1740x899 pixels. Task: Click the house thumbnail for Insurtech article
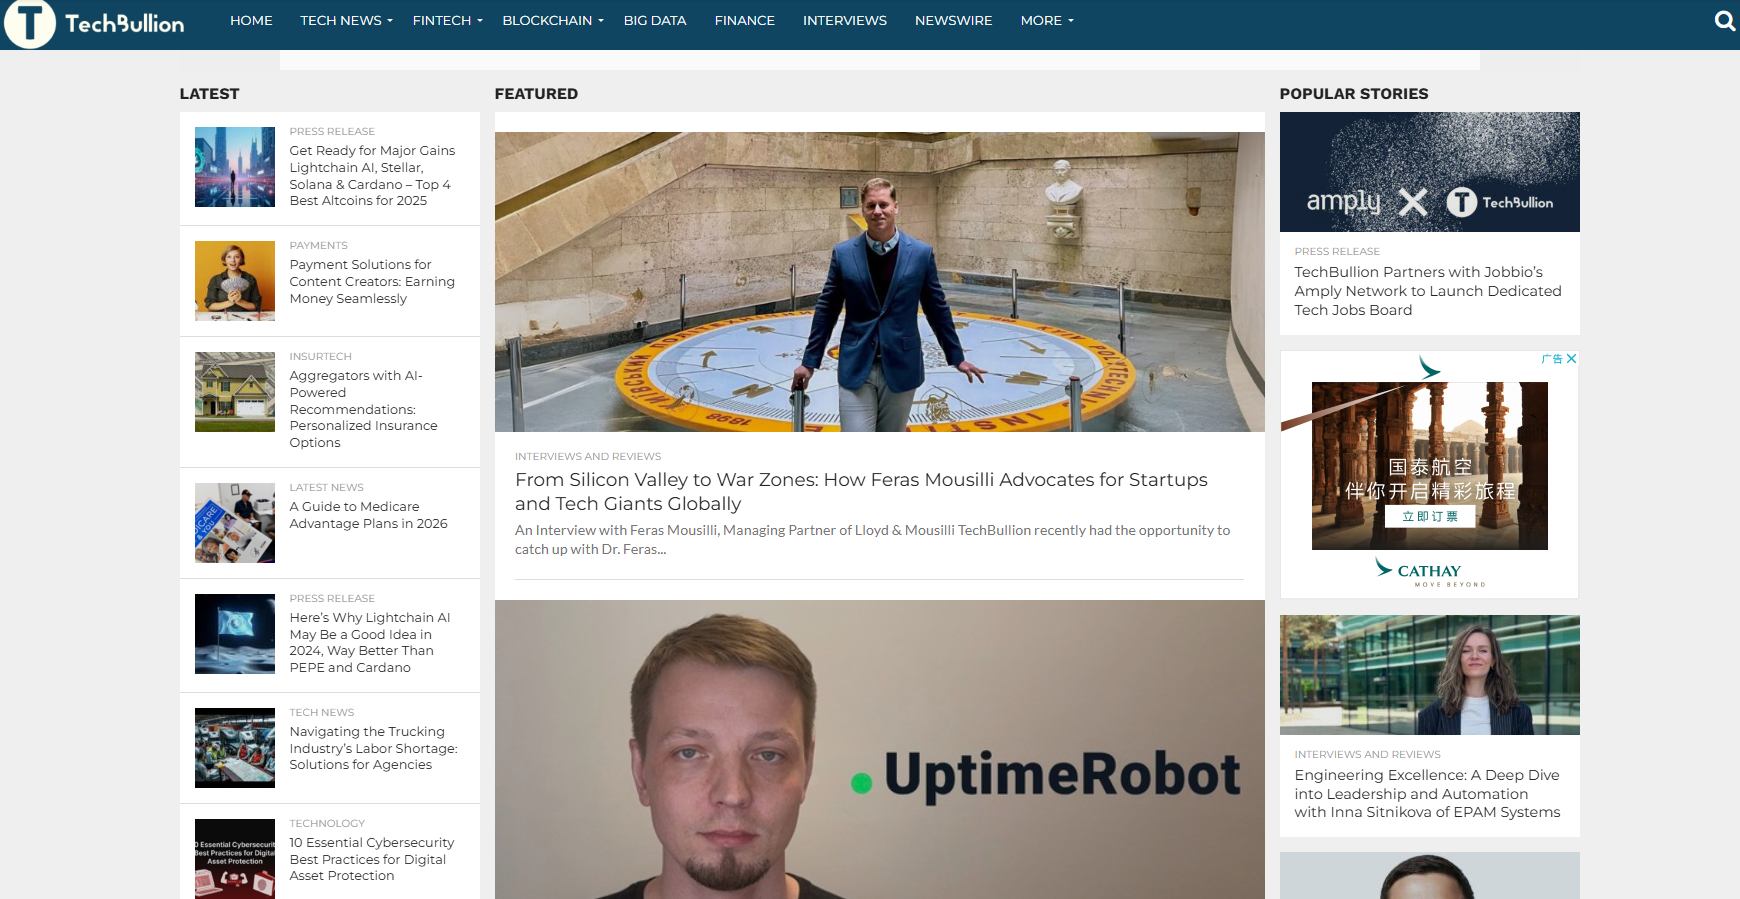235,392
